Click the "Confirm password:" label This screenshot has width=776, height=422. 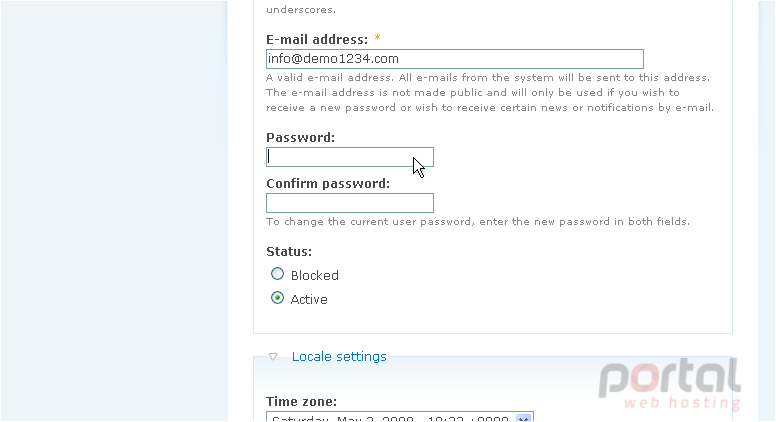[328, 184]
